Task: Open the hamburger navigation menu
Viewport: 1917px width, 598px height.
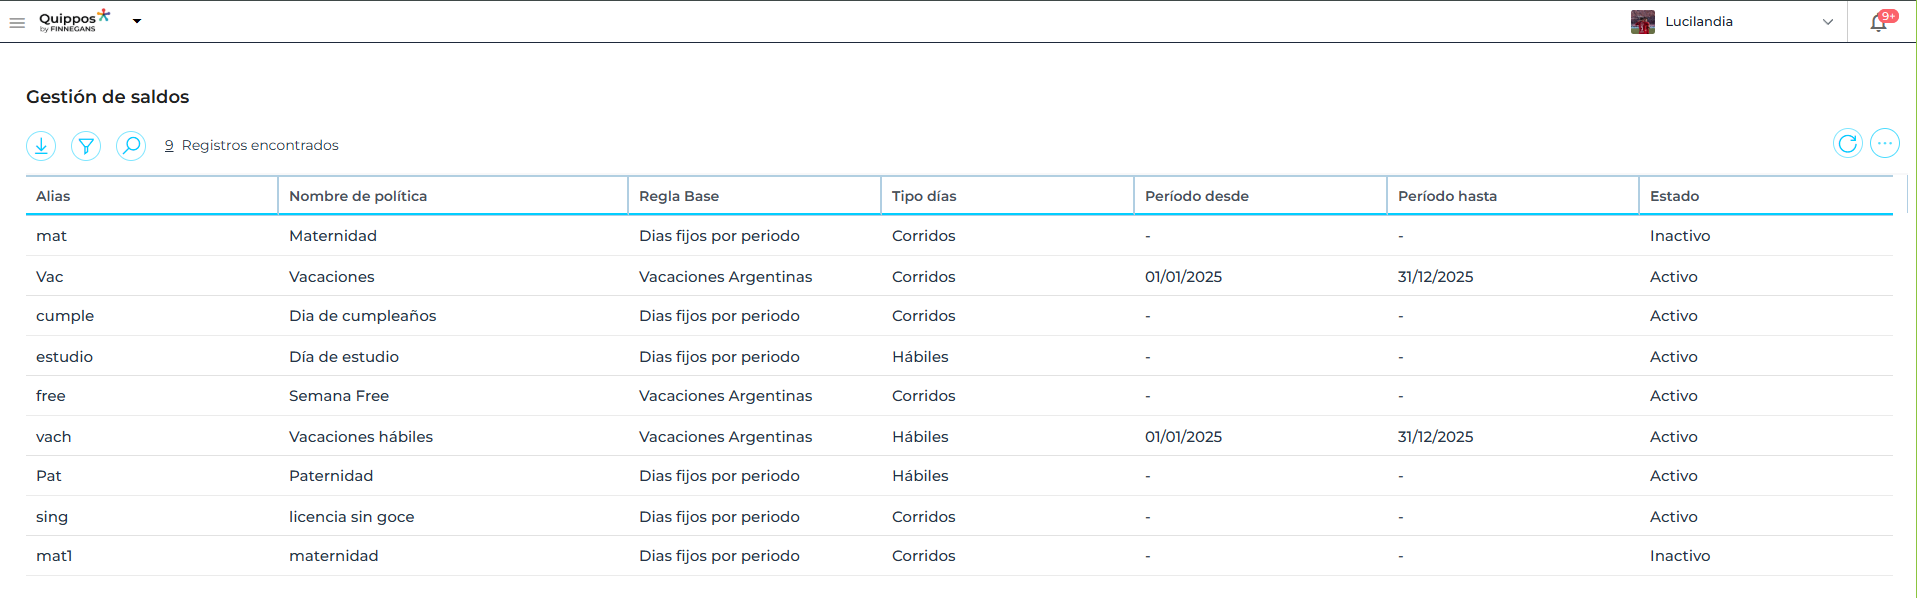Action: (17, 22)
